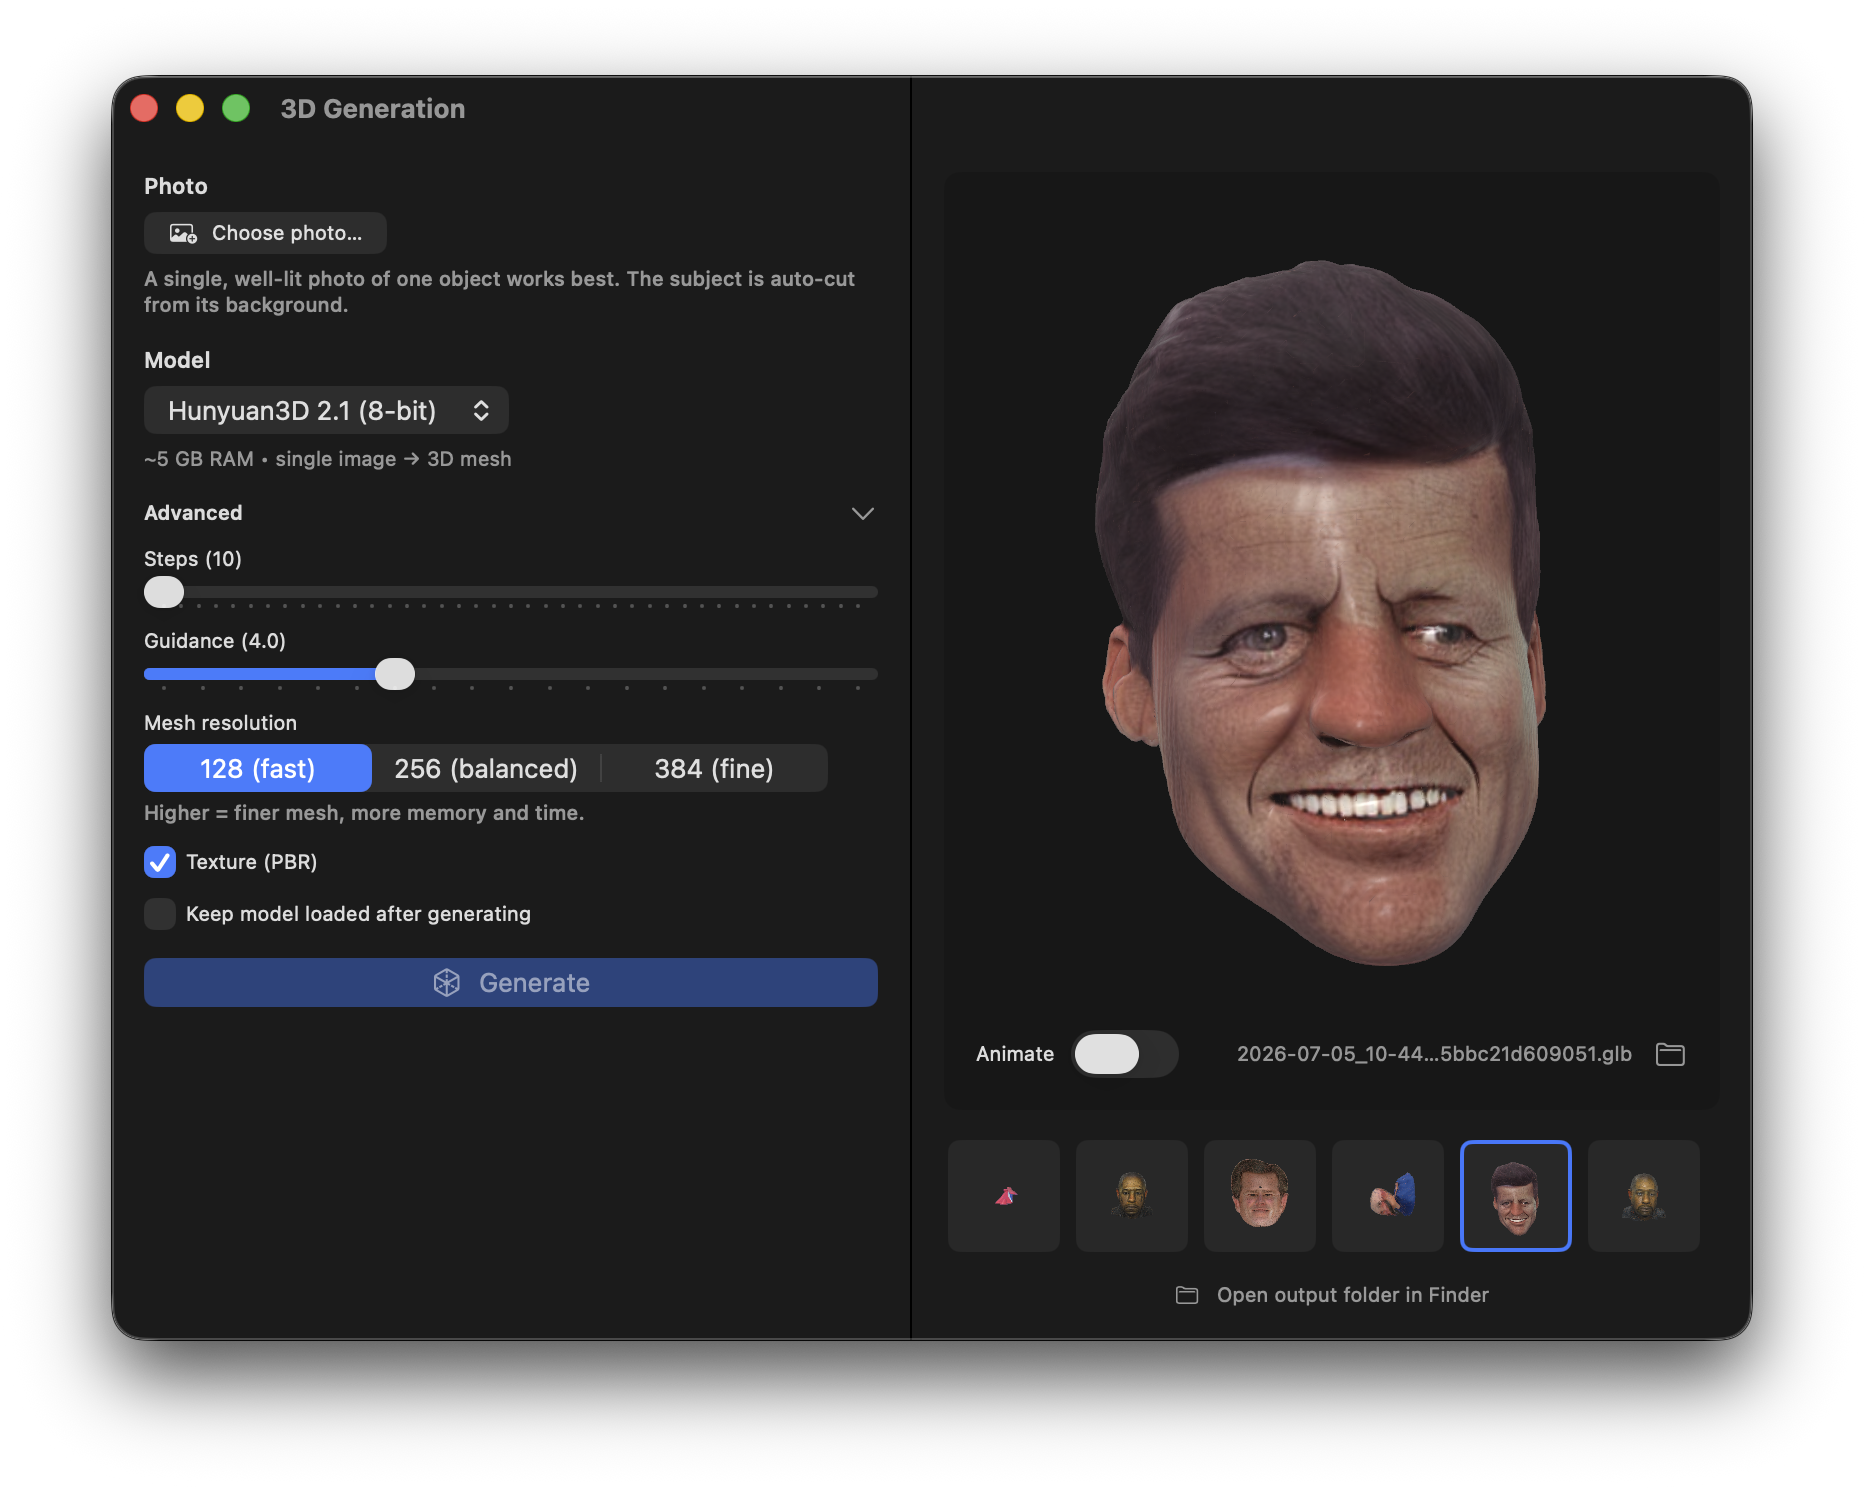Click the Steps slider handle
Image resolution: width=1864 pixels, height=1488 pixels.
pos(164,592)
